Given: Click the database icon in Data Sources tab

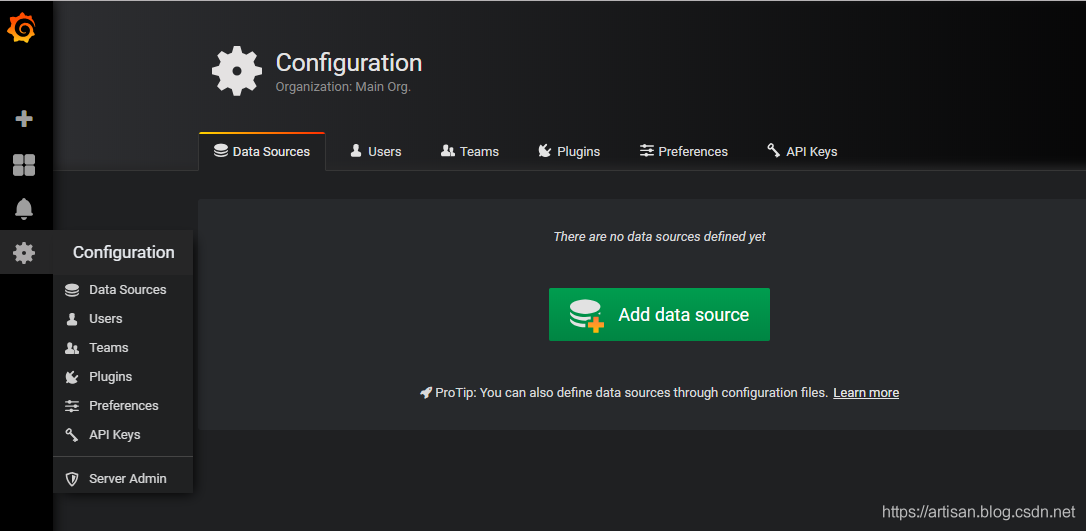Looking at the screenshot, I should (x=221, y=151).
